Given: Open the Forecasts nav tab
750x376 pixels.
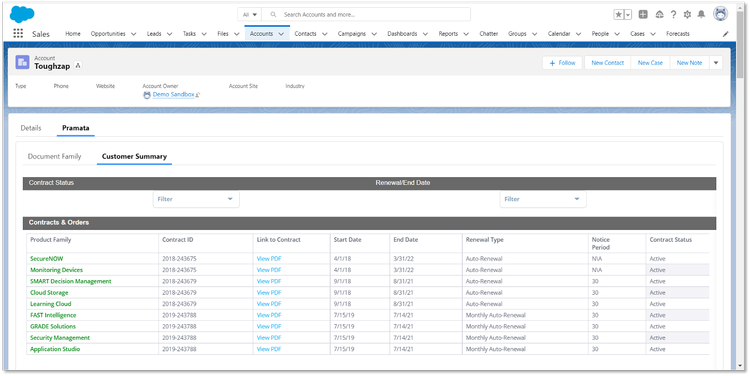Looking at the screenshot, I should tap(678, 34).
